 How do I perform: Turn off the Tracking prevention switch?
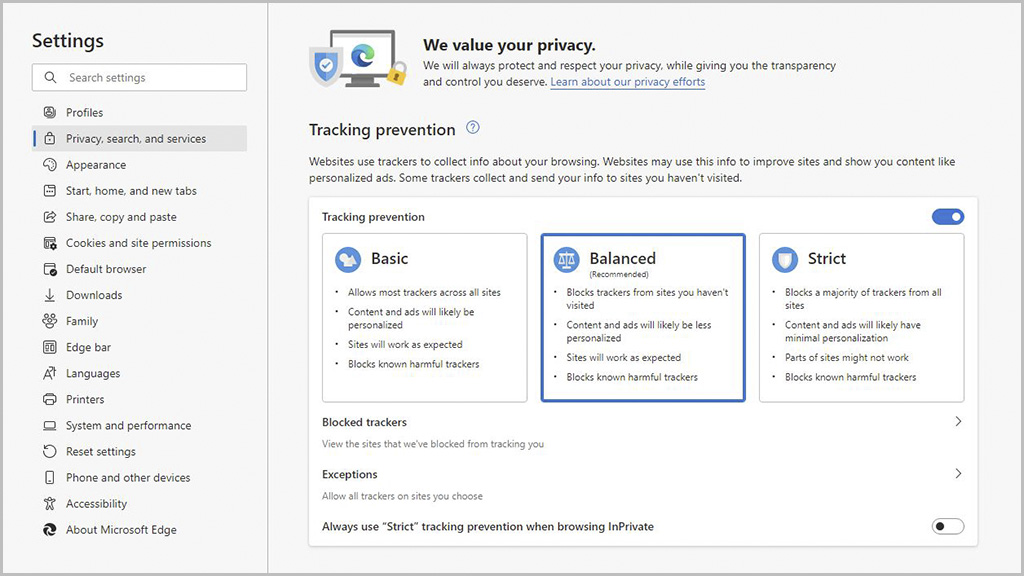(947, 217)
